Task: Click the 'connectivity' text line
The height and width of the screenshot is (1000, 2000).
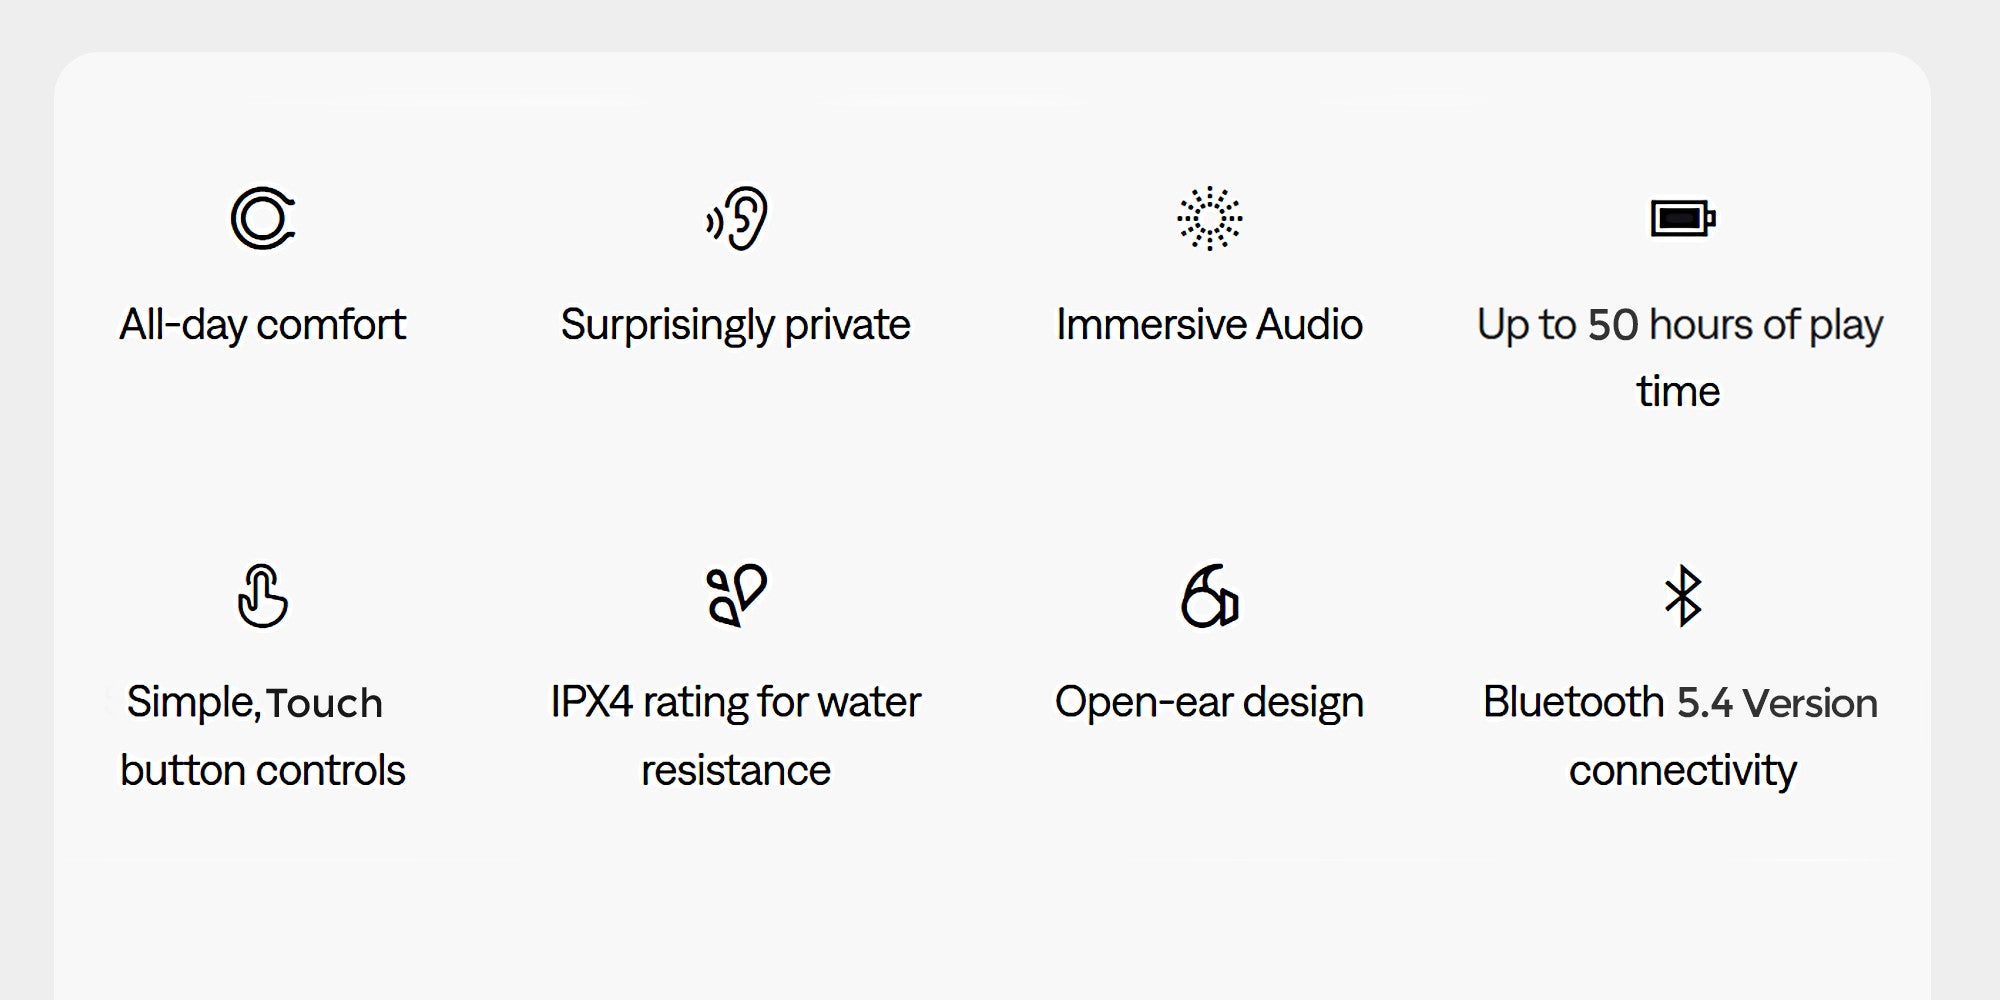Action: pyautogui.click(x=1682, y=770)
